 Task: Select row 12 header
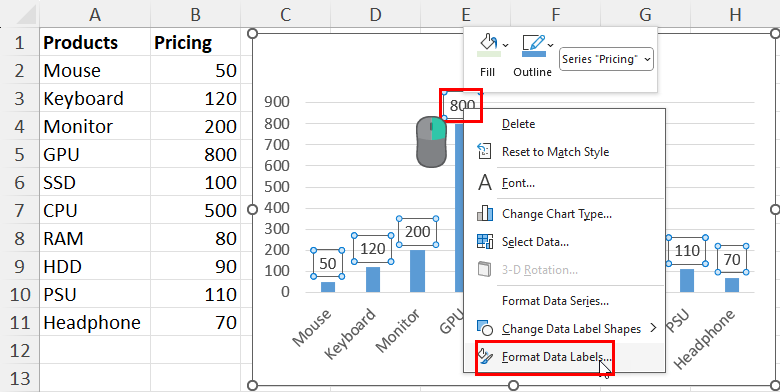pyautogui.click(x=19, y=351)
